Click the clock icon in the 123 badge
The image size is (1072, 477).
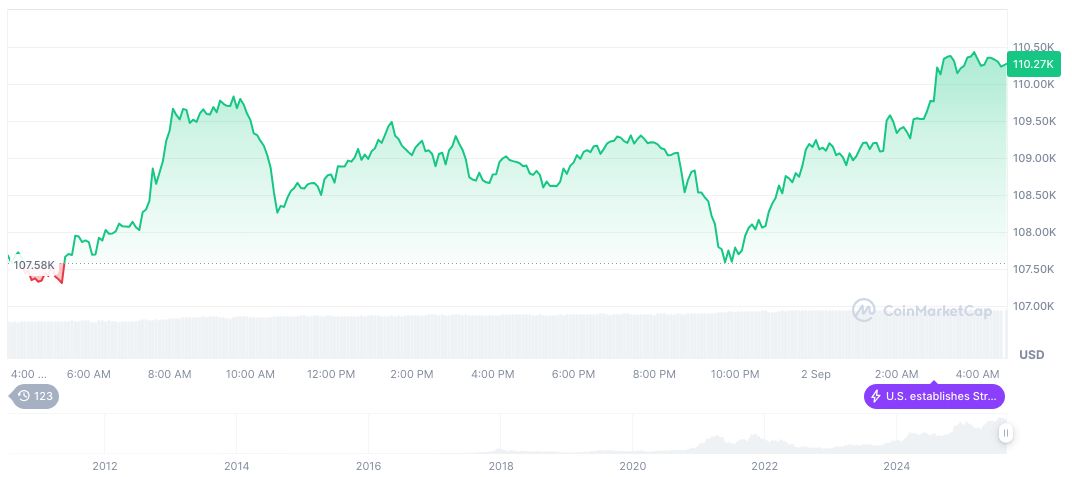coord(24,396)
